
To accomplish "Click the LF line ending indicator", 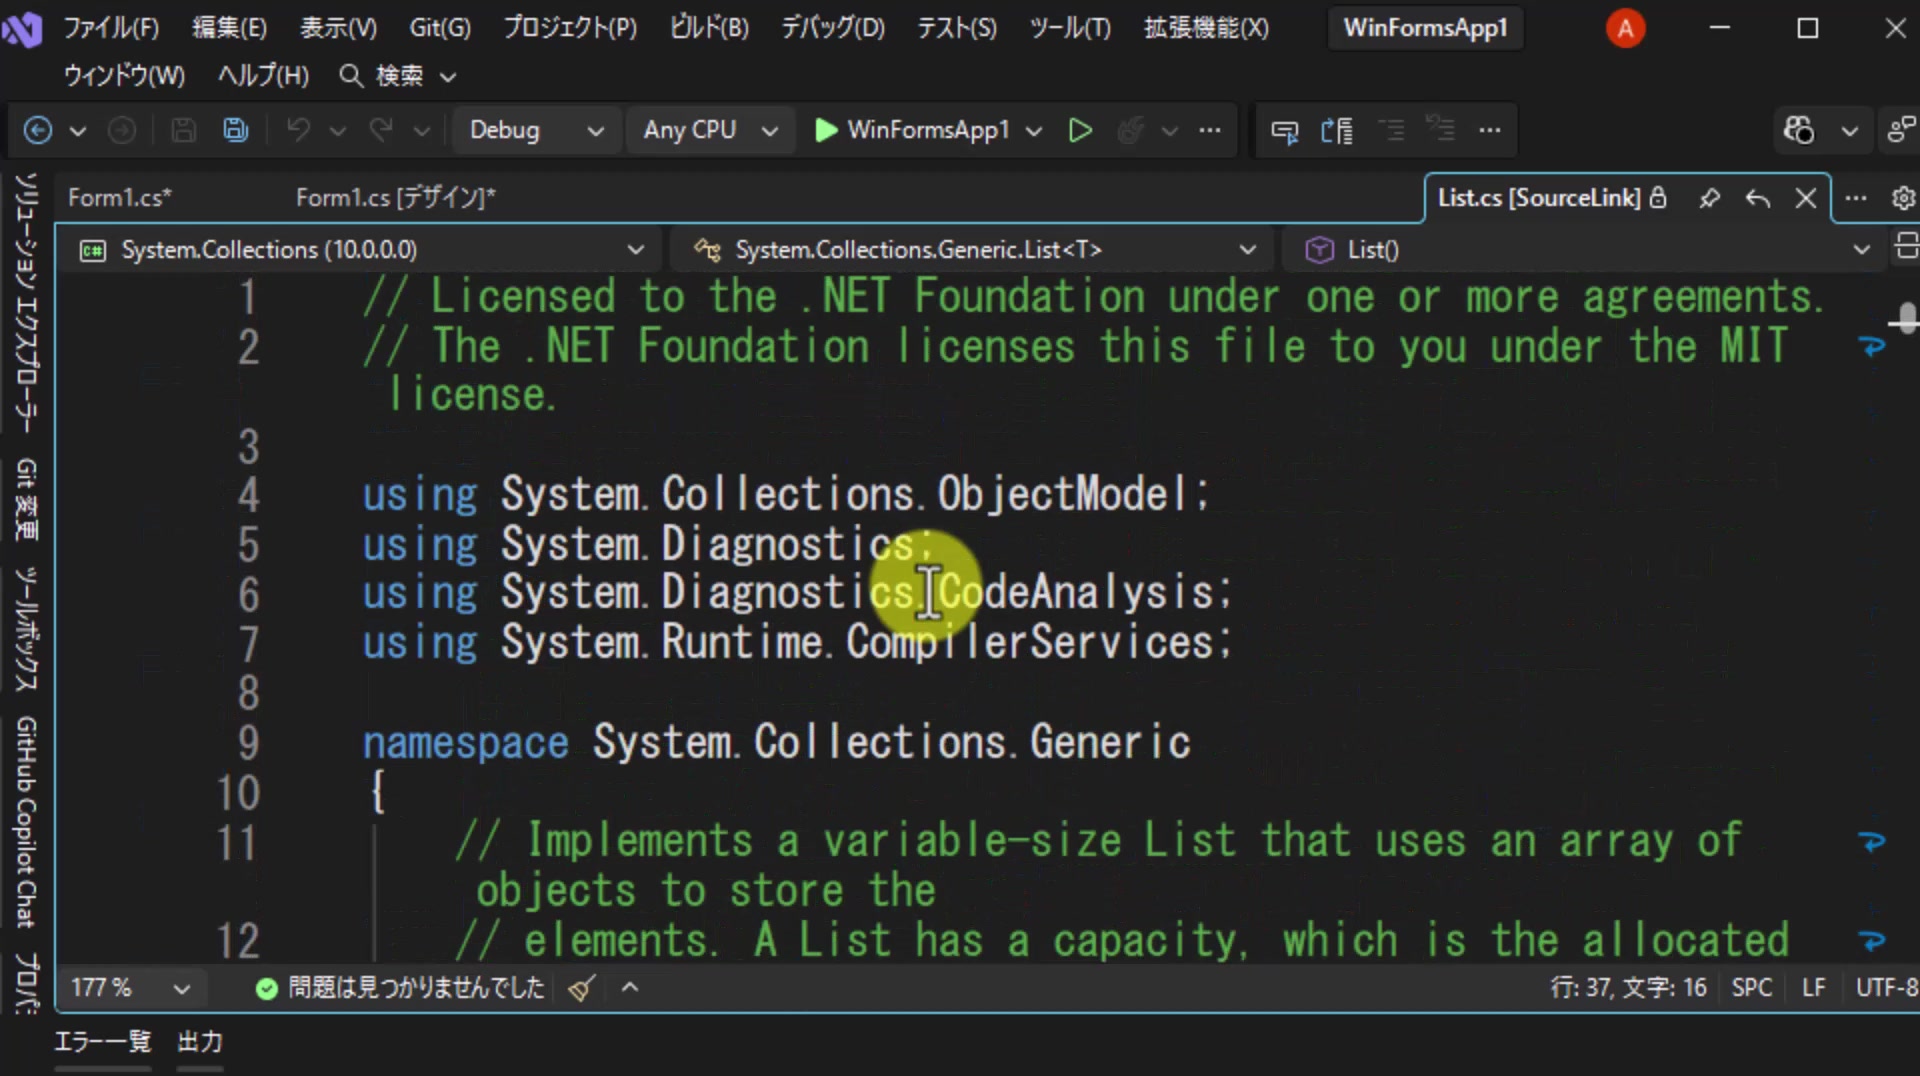I will click(x=1813, y=988).
